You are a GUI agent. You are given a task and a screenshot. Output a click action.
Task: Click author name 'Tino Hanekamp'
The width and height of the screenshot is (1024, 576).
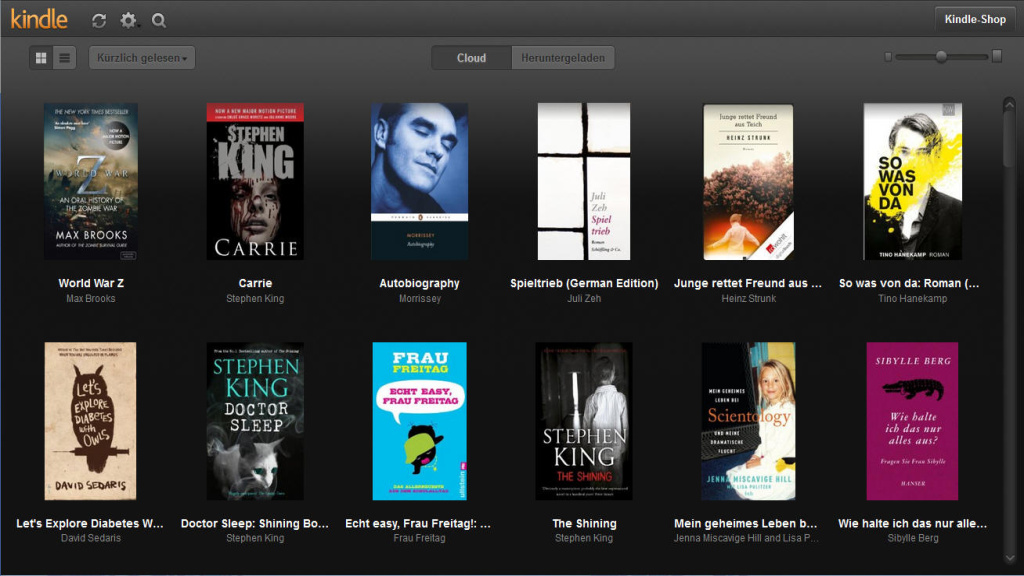click(x=912, y=298)
